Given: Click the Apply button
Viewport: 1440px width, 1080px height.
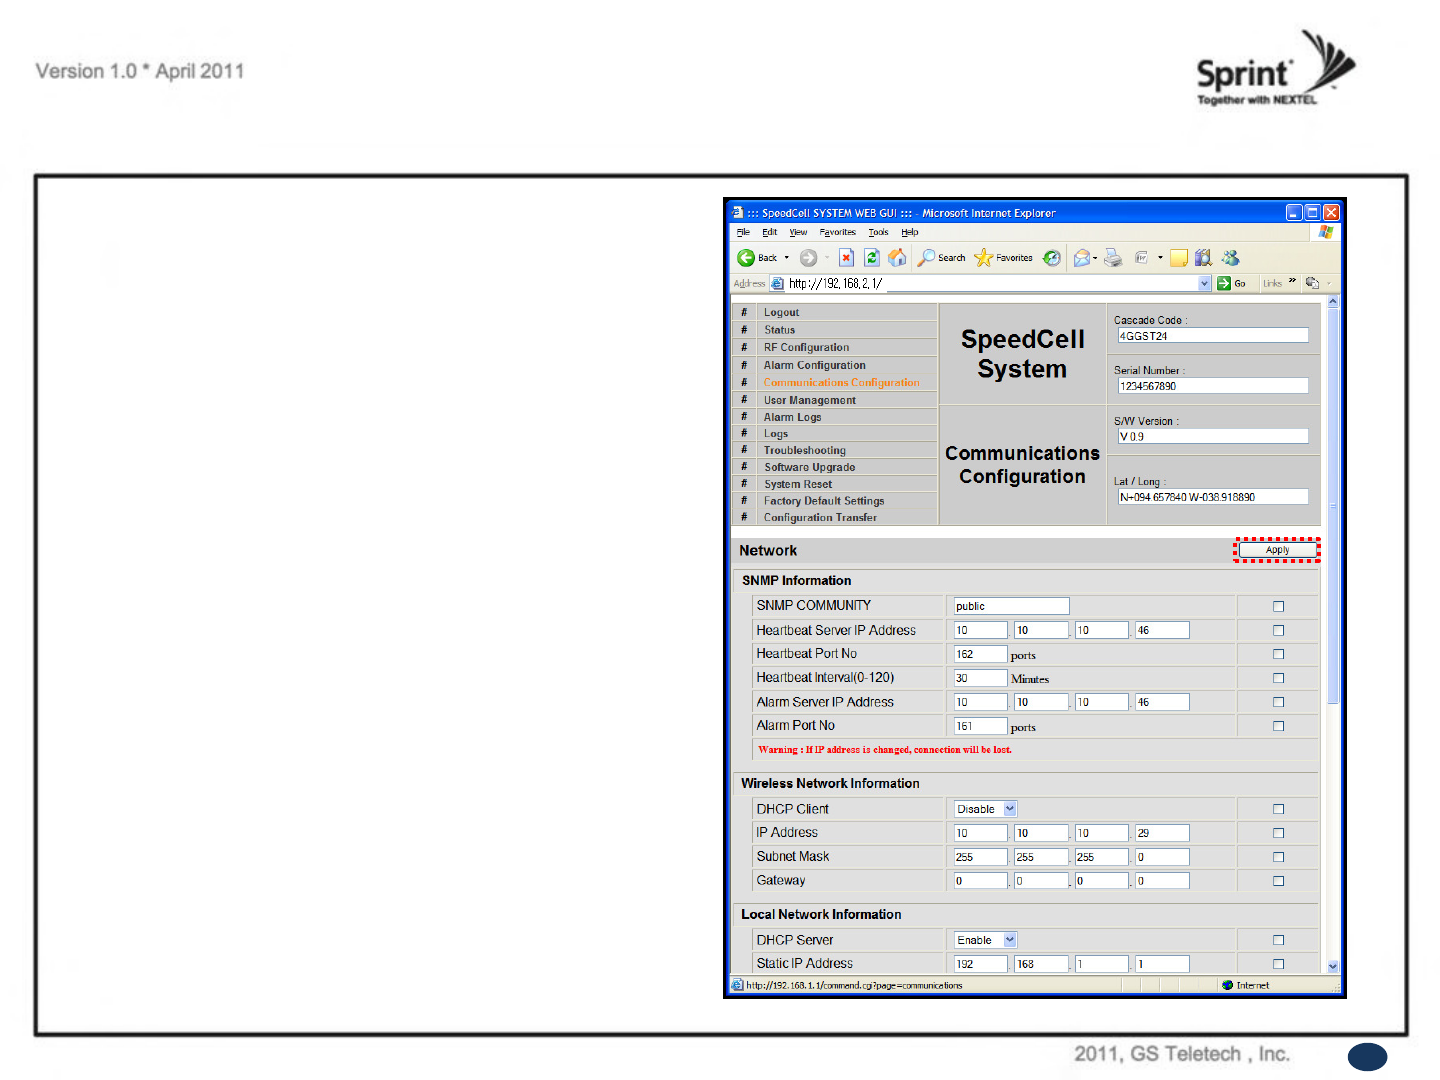Looking at the screenshot, I should [x=1278, y=550].
